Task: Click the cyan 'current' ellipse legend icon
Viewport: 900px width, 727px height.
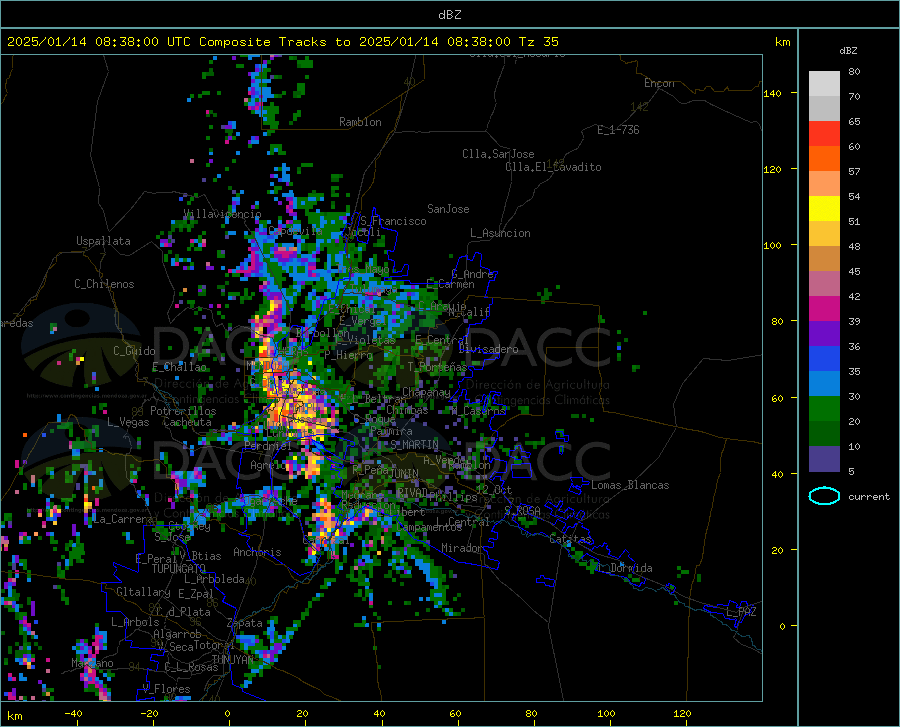Action: click(824, 496)
